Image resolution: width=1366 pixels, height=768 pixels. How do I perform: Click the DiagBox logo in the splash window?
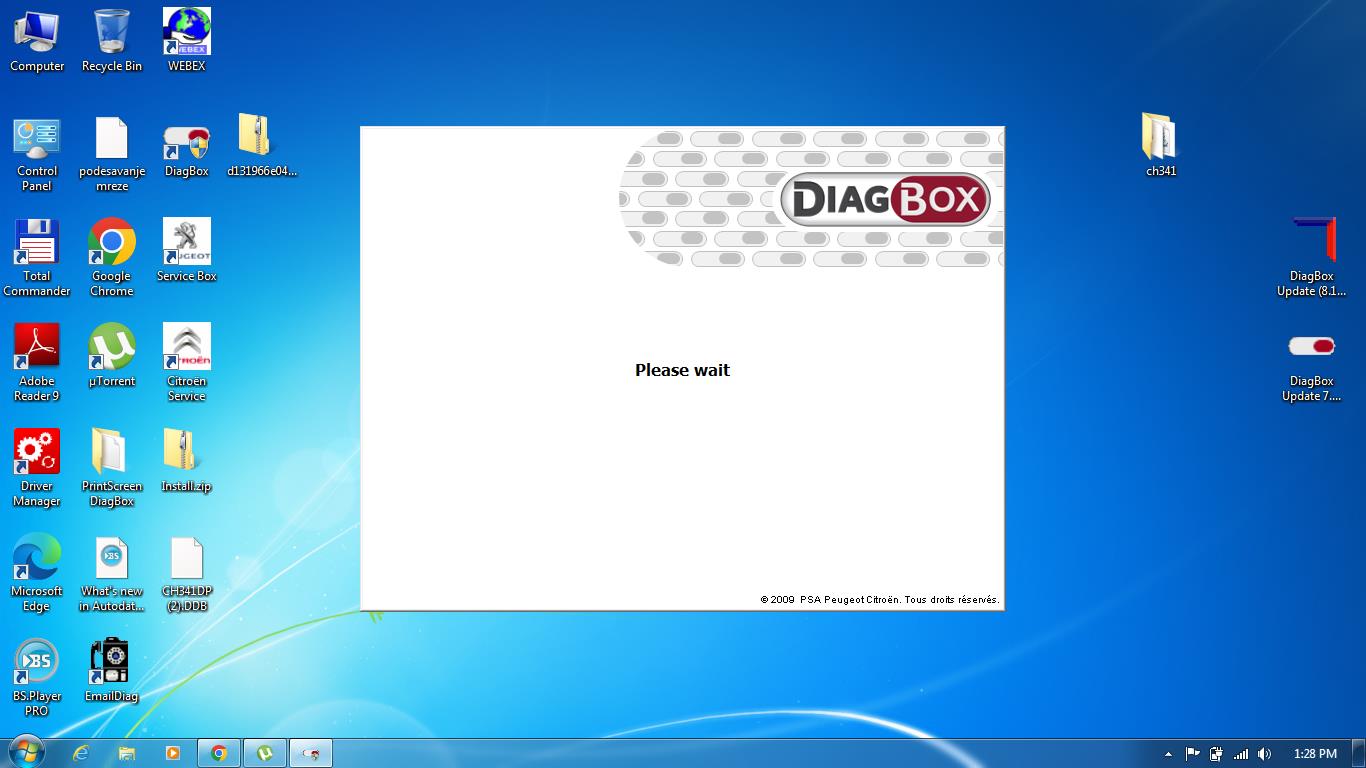pyautogui.click(x=885, y=201)
